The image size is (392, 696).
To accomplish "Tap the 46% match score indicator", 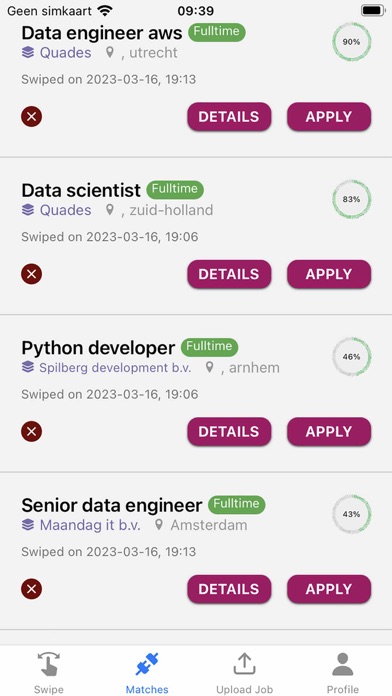I will click(352, 356).
